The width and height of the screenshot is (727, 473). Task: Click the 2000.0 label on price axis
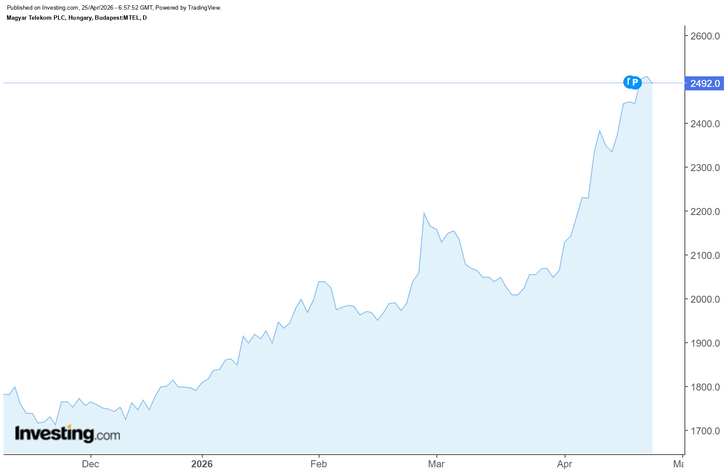point(705,299)
